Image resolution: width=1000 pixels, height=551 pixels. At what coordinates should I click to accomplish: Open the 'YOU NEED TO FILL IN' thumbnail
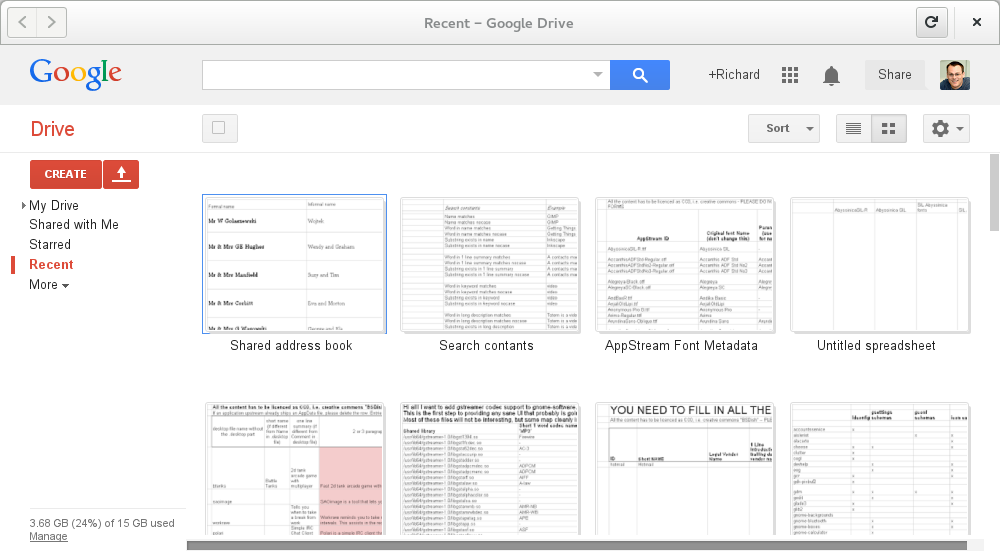[684, 469]
